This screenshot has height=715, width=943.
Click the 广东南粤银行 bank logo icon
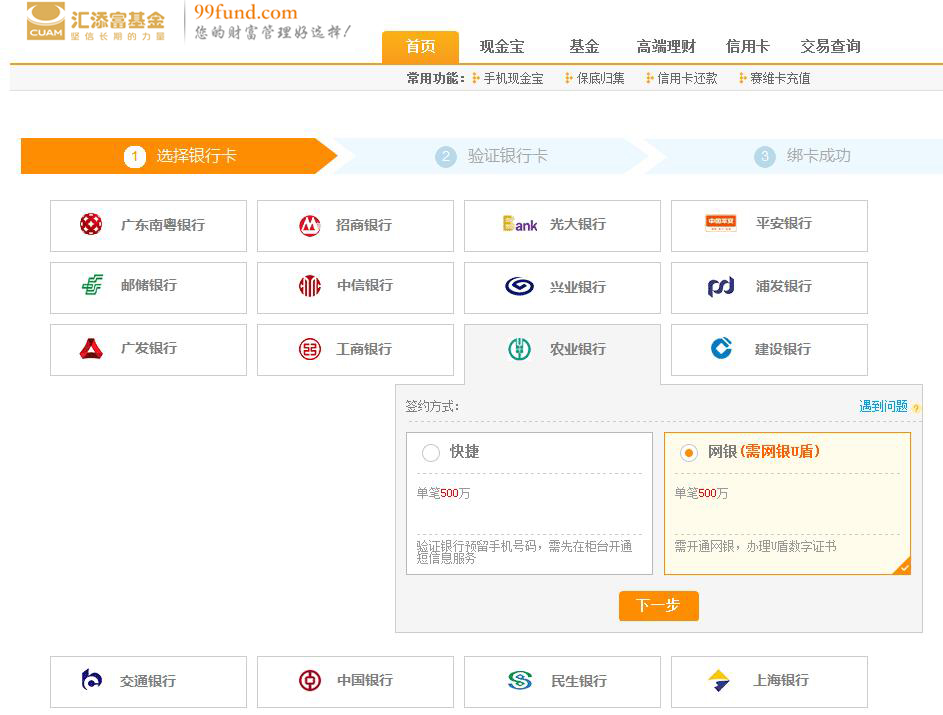[91, 225]
